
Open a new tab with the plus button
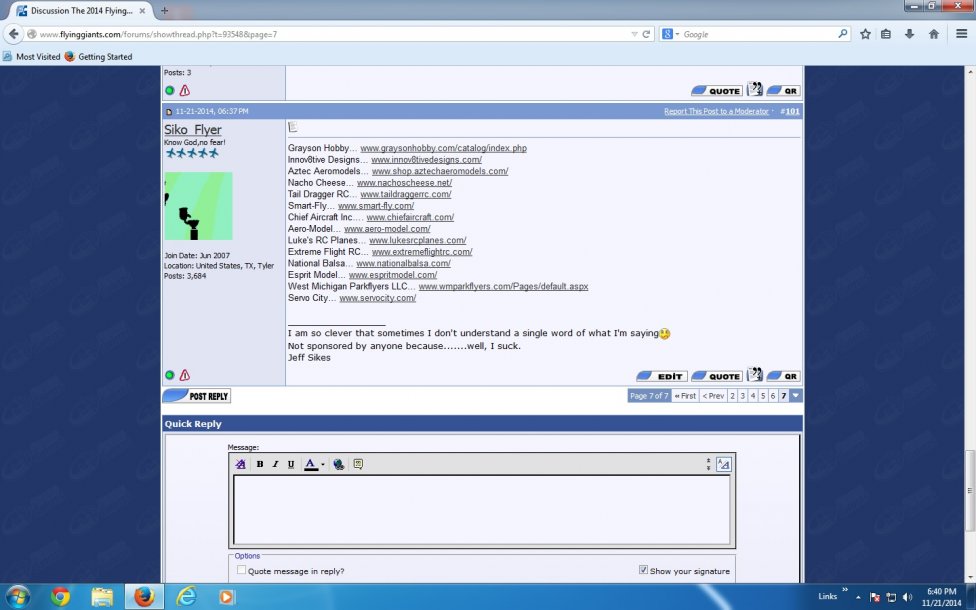tap(164, 11)
